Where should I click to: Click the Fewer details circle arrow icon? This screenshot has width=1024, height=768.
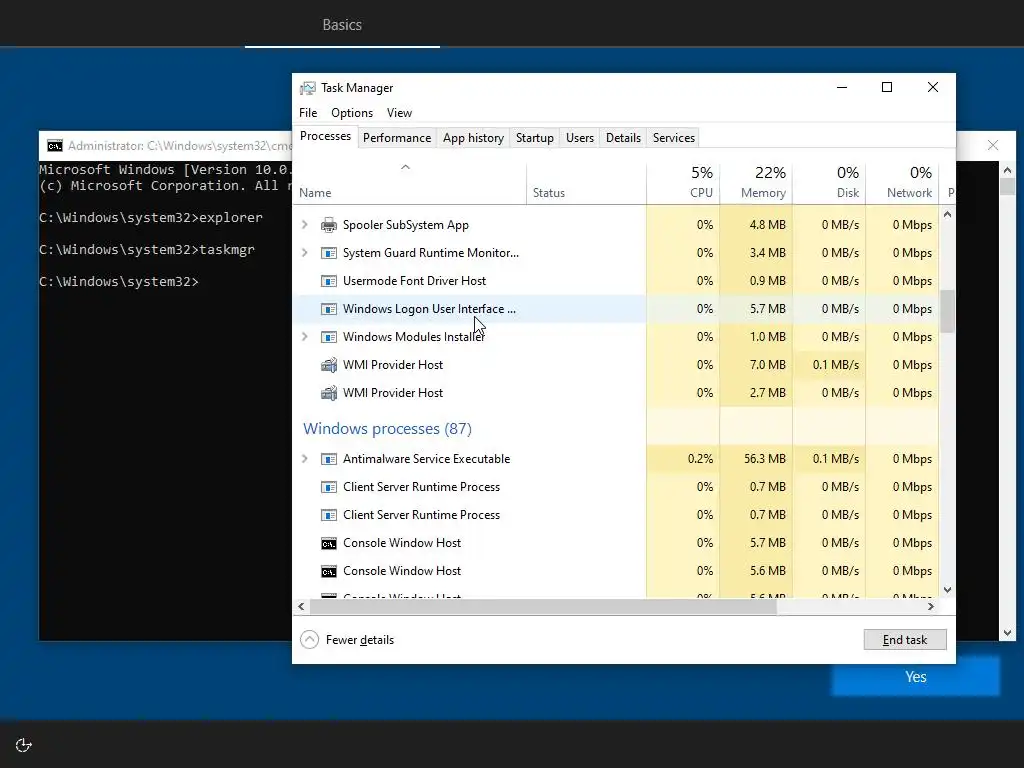point(310,639)
